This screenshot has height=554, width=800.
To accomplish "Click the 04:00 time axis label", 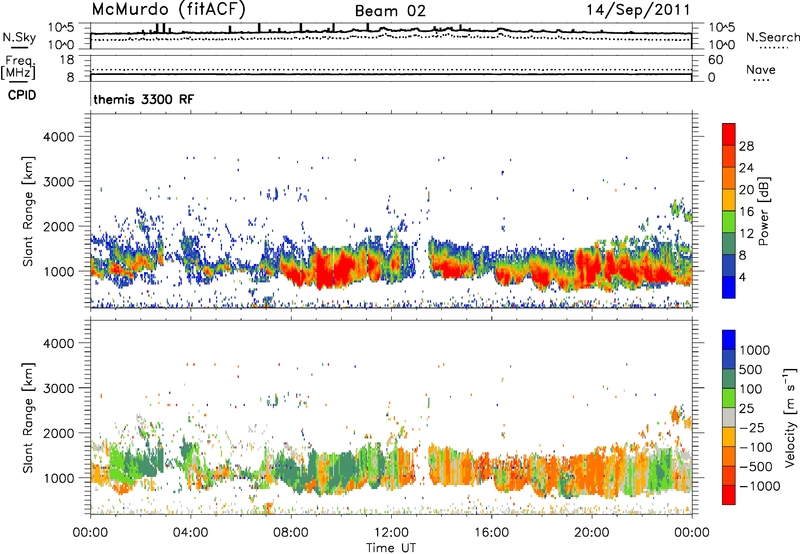I will pos(191,533).
